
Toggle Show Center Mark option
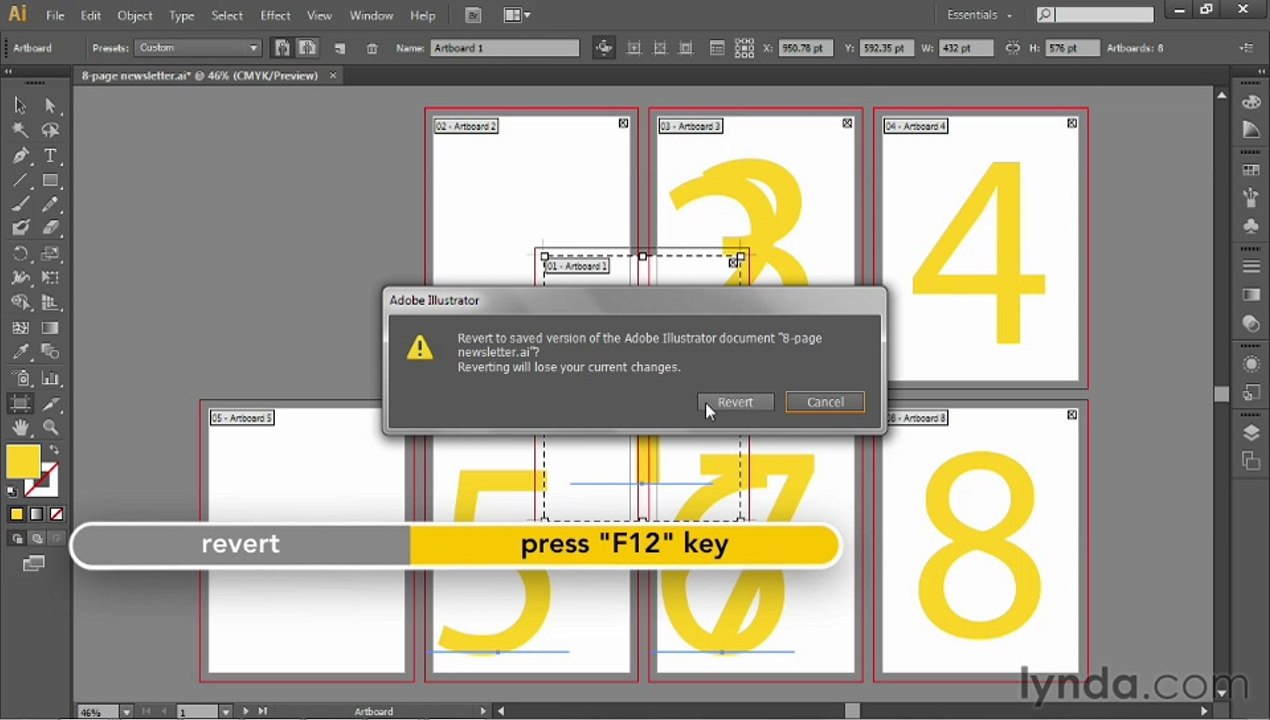pos(634,48)
